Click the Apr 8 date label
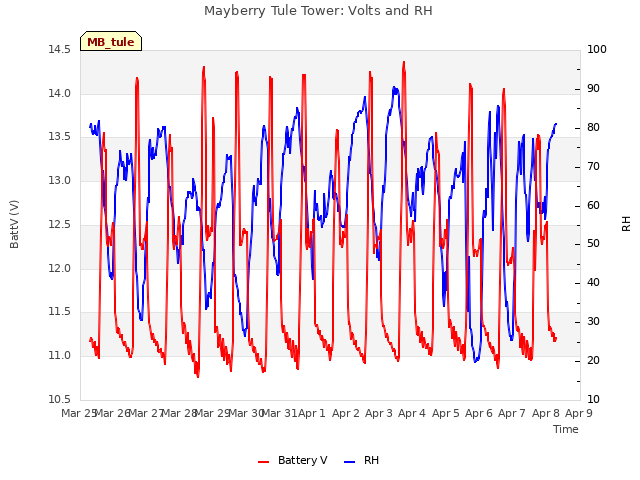 [546, 413]
